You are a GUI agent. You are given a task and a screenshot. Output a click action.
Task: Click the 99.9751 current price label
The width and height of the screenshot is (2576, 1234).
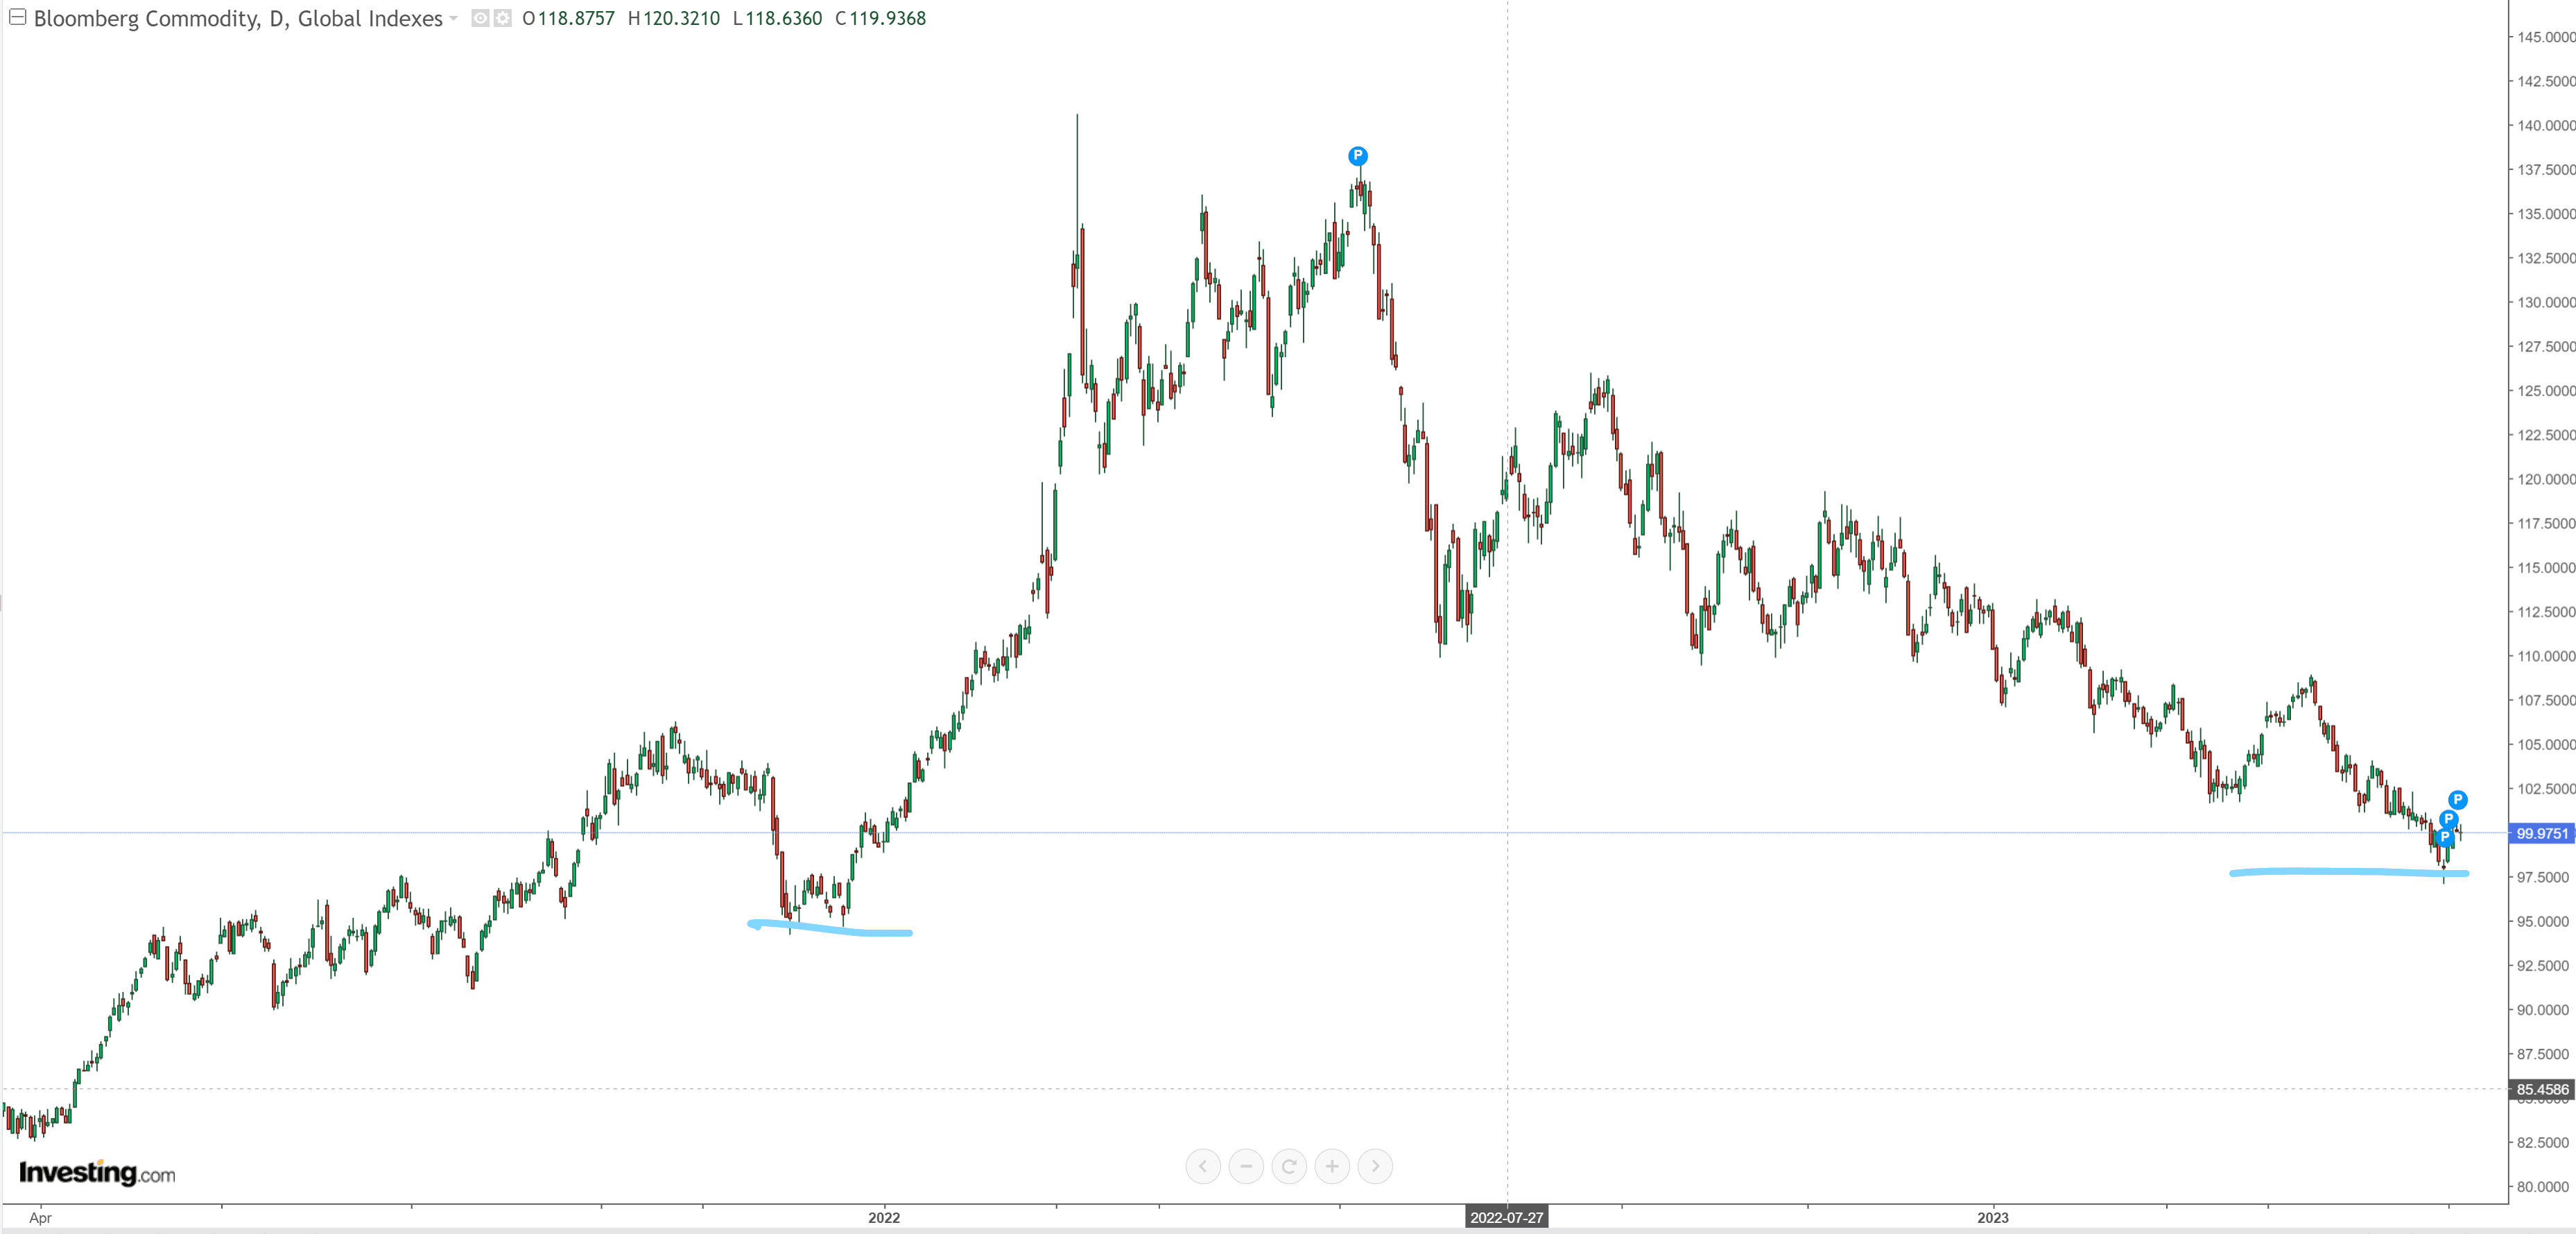click(2541, 833)
